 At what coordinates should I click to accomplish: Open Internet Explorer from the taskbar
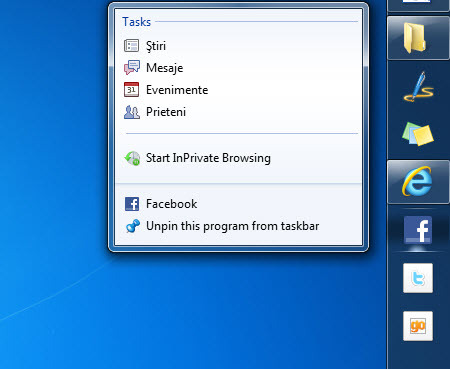pos(418,182)
